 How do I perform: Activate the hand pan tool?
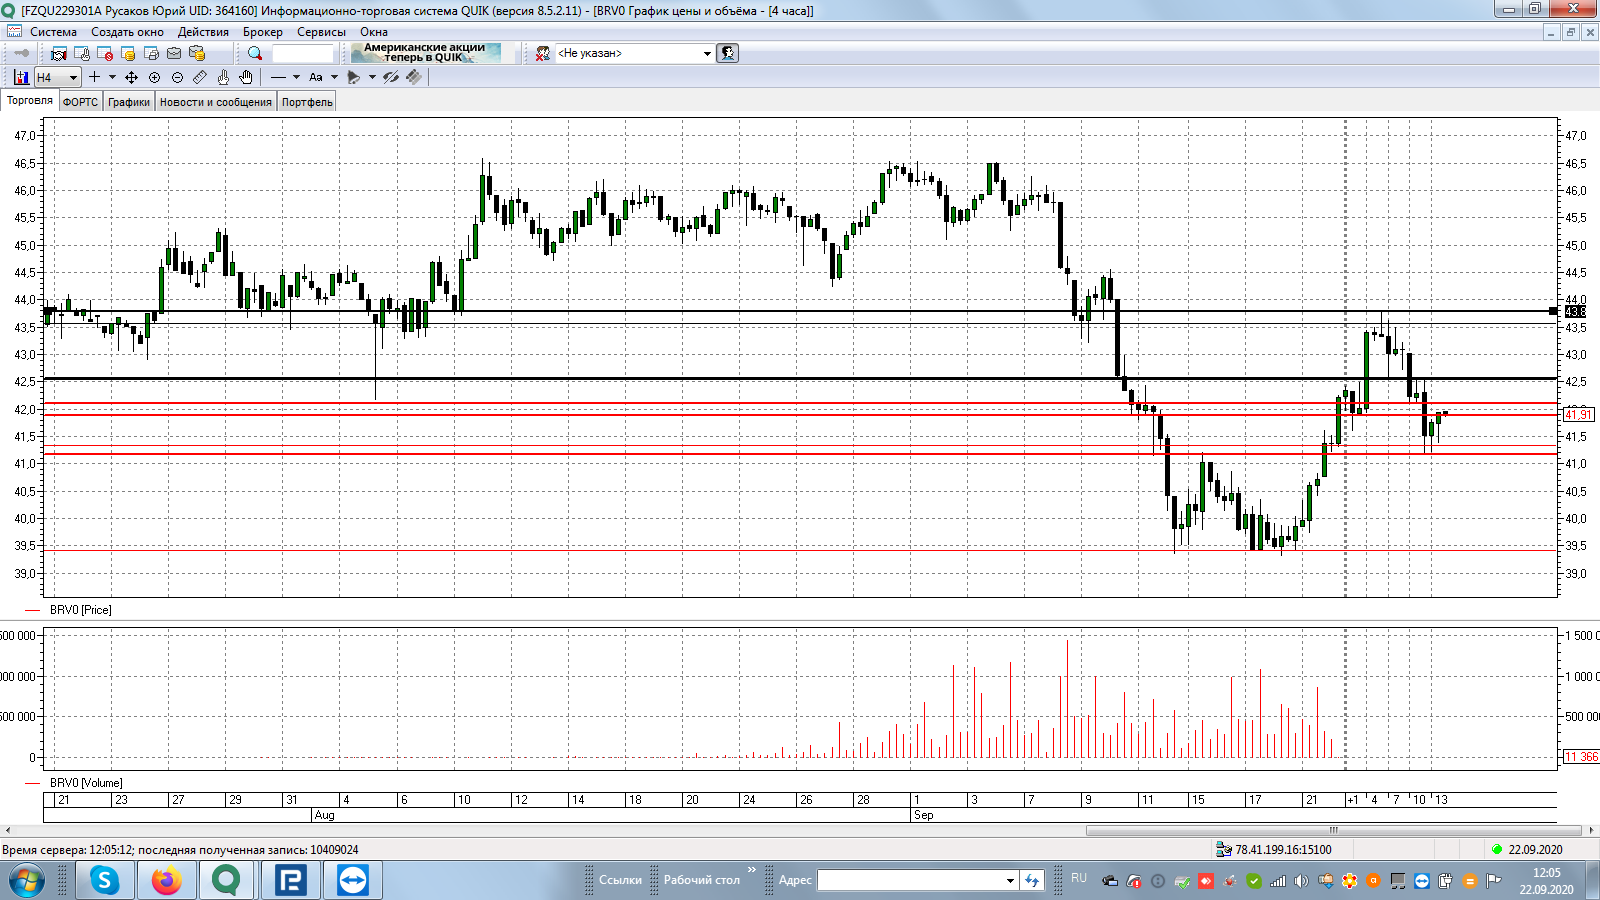pos(246,77)
